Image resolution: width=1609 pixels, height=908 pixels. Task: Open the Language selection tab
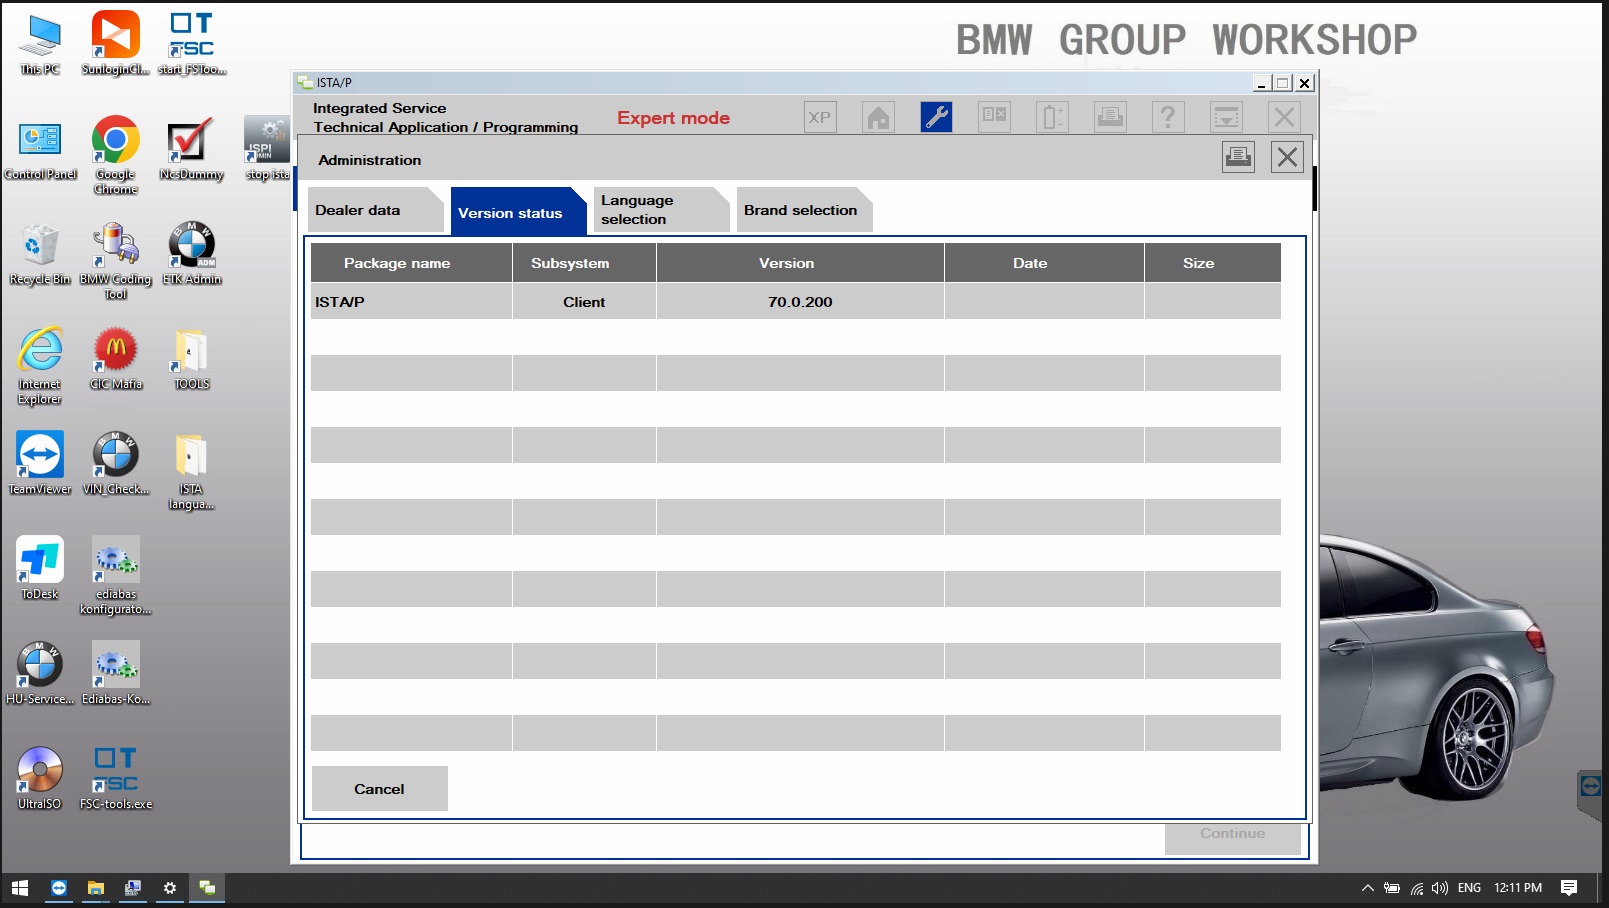660,210
